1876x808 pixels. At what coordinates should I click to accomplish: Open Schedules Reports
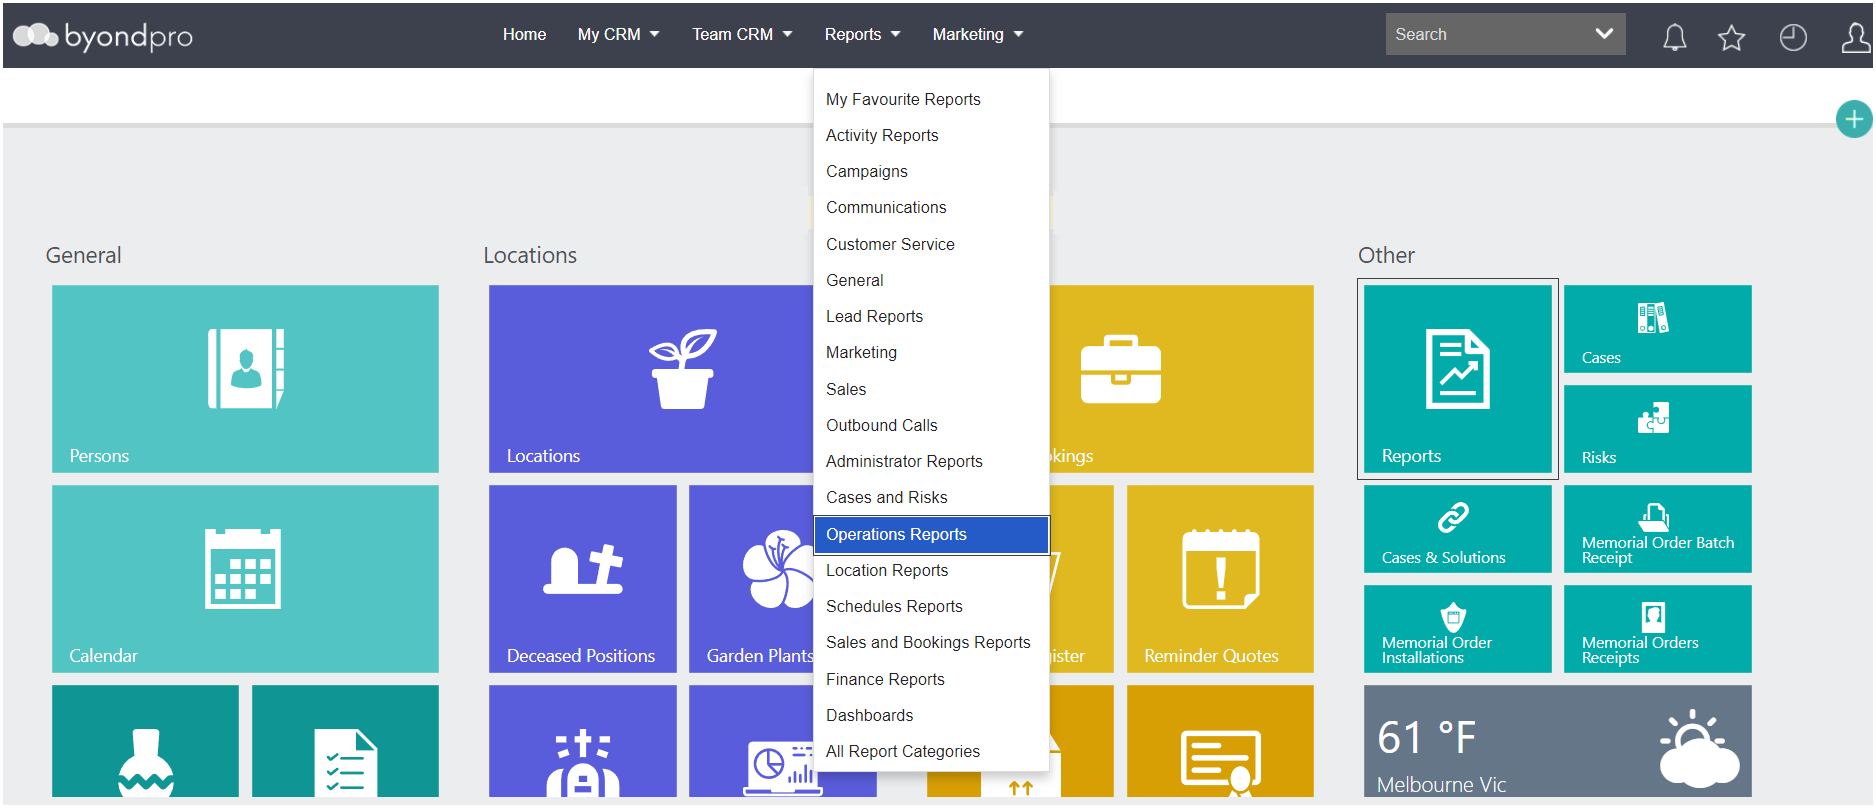(x=931, y=606)
